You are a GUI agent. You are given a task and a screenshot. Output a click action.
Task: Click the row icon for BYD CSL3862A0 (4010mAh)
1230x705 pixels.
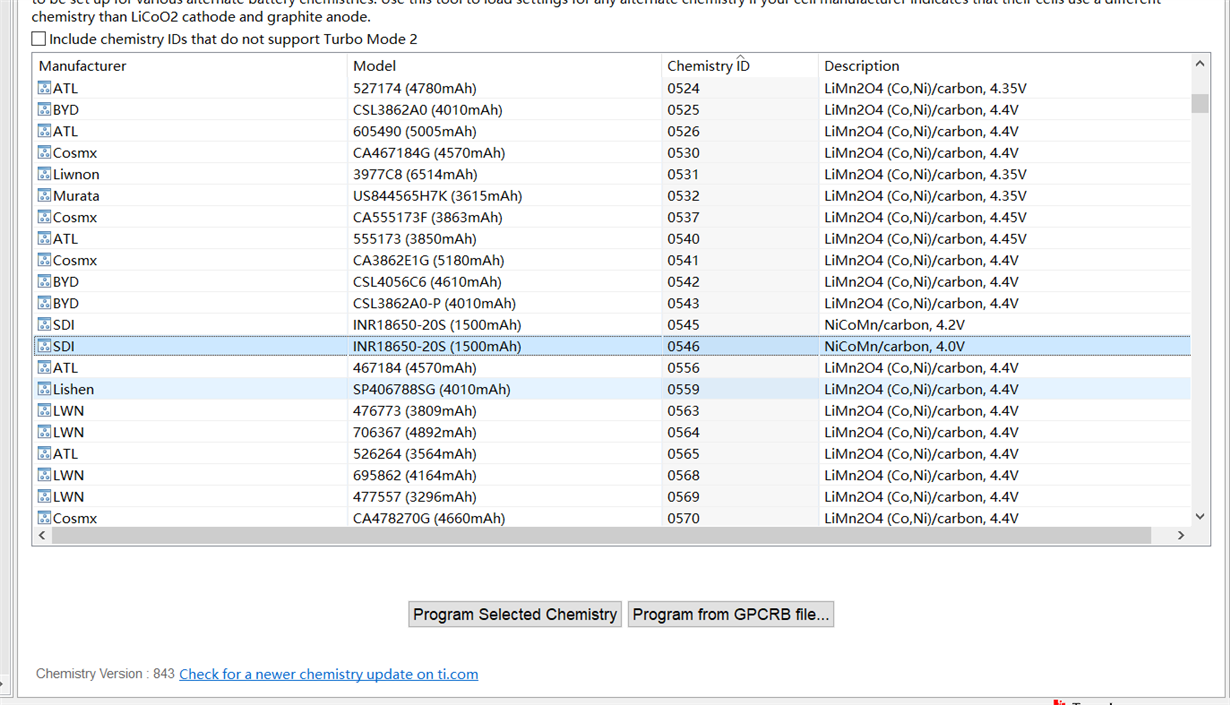click(44, 110)
